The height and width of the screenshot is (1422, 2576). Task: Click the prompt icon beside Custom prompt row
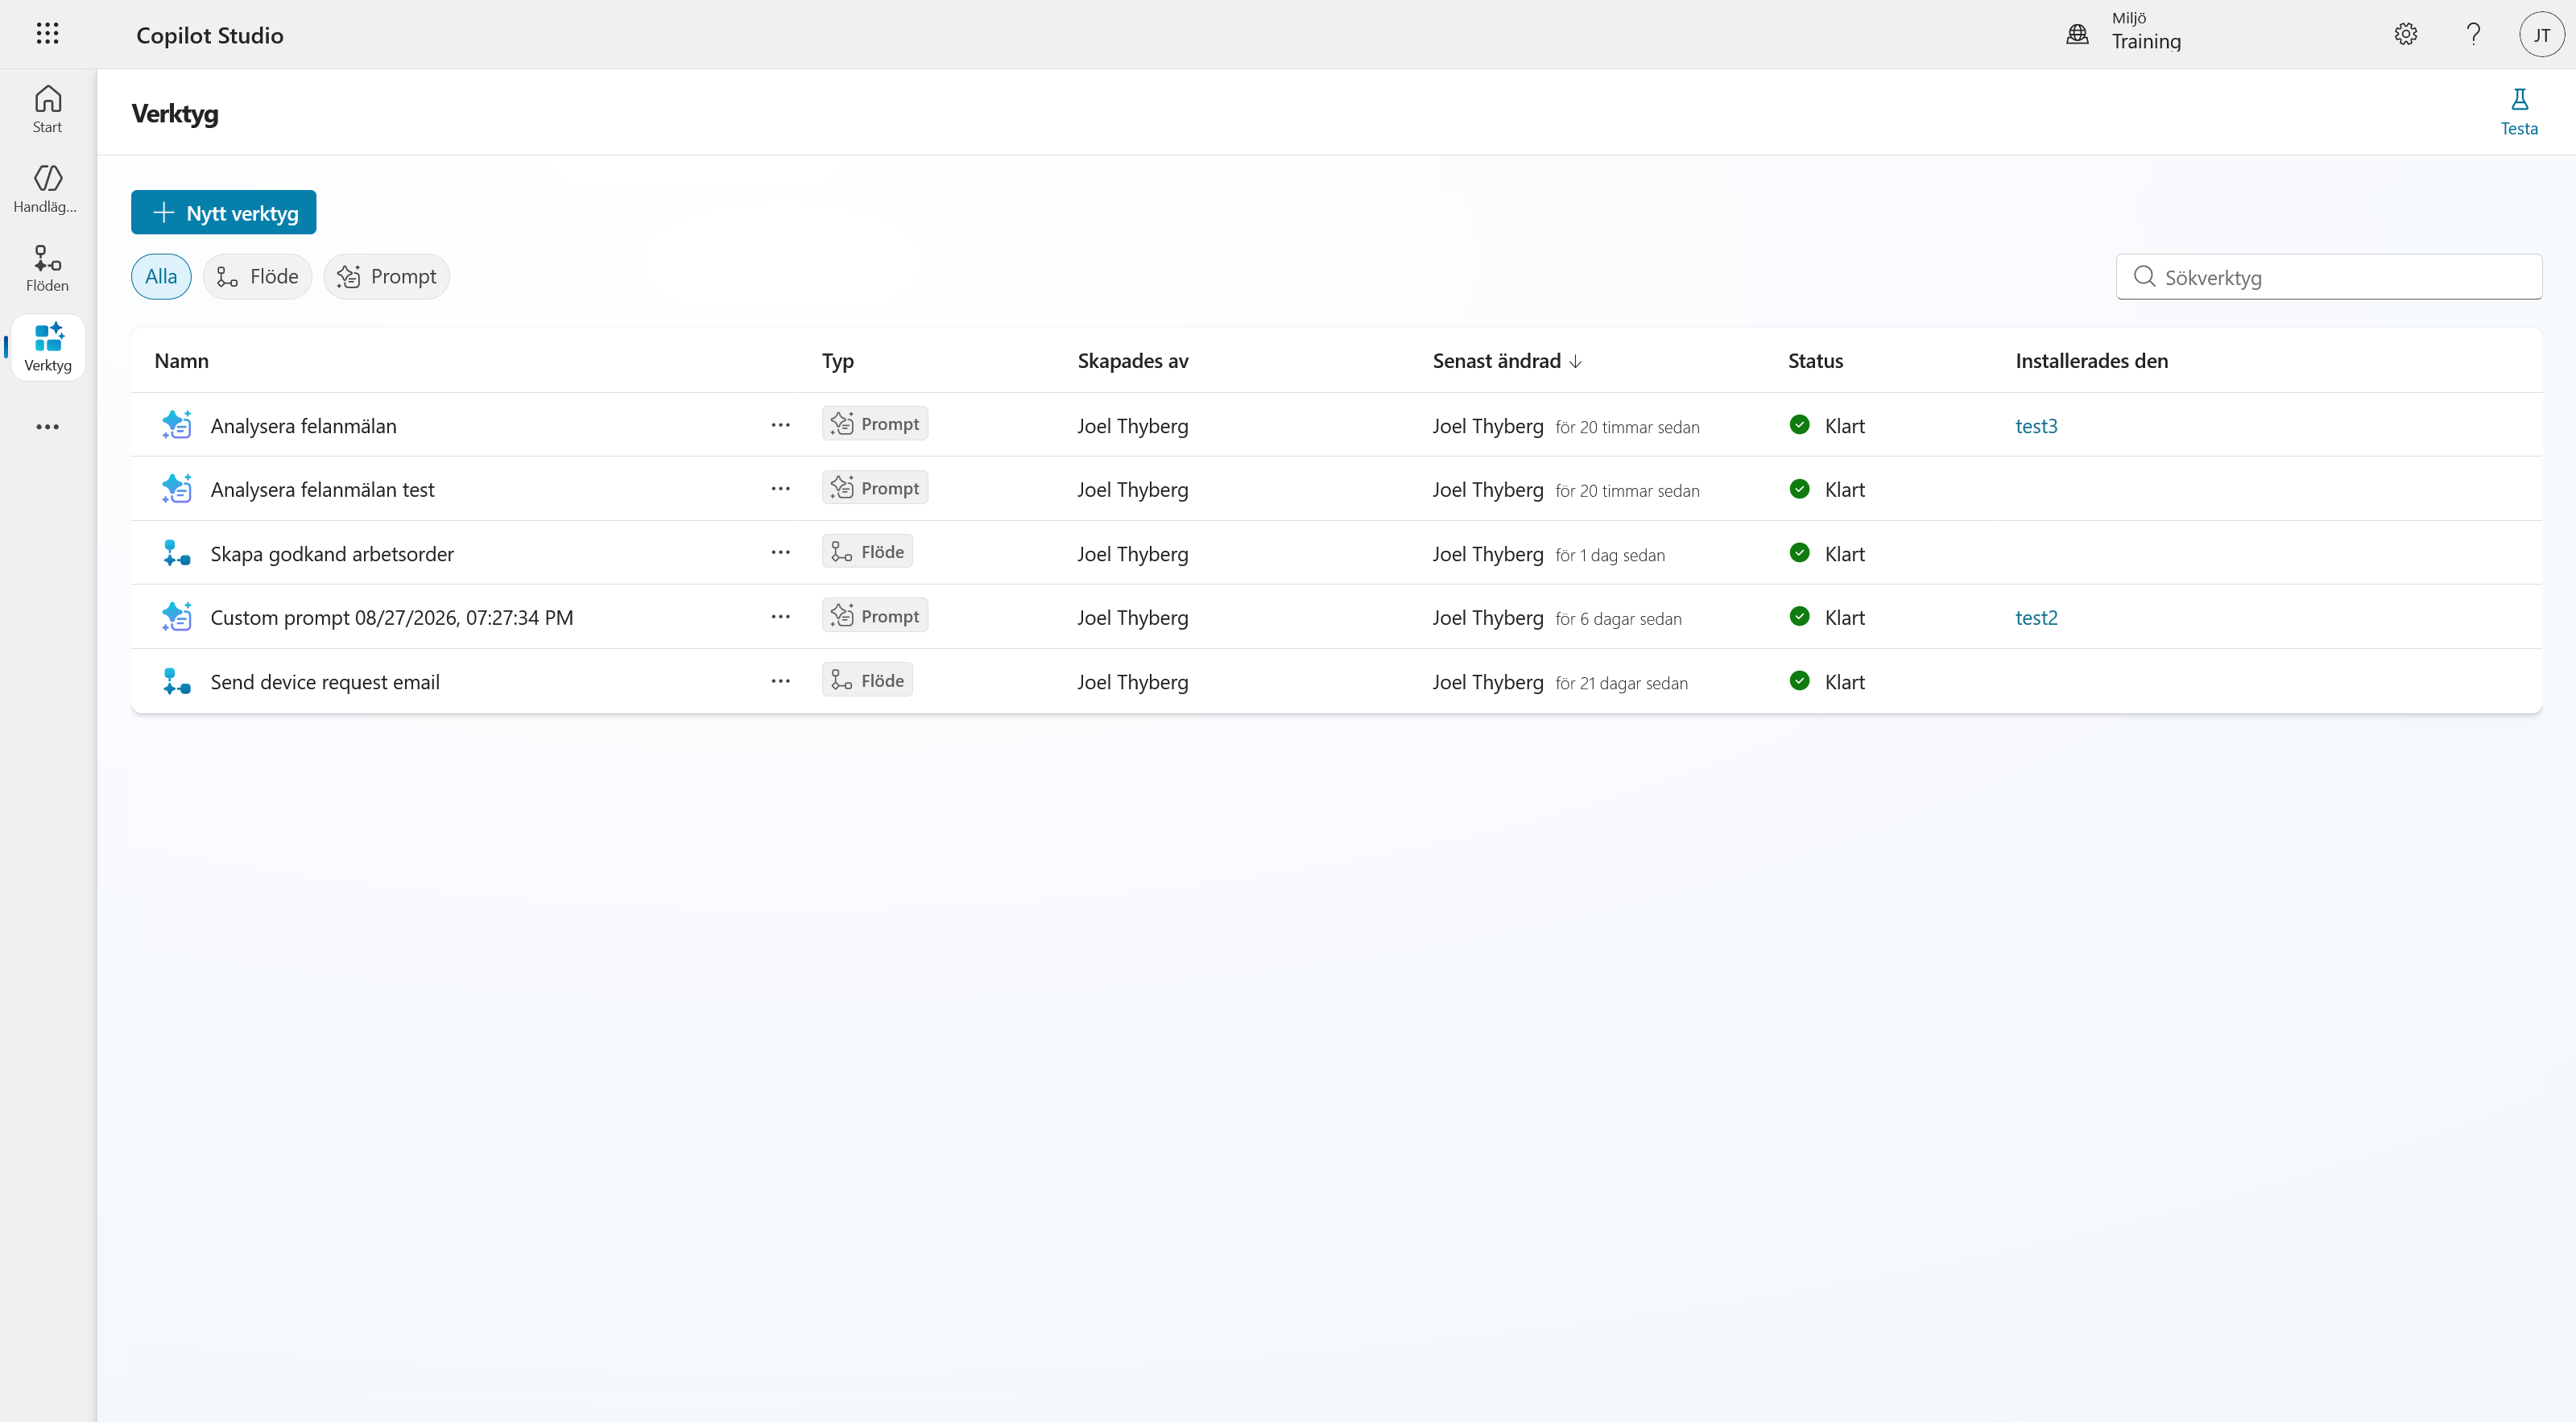[x=176, y=617]
